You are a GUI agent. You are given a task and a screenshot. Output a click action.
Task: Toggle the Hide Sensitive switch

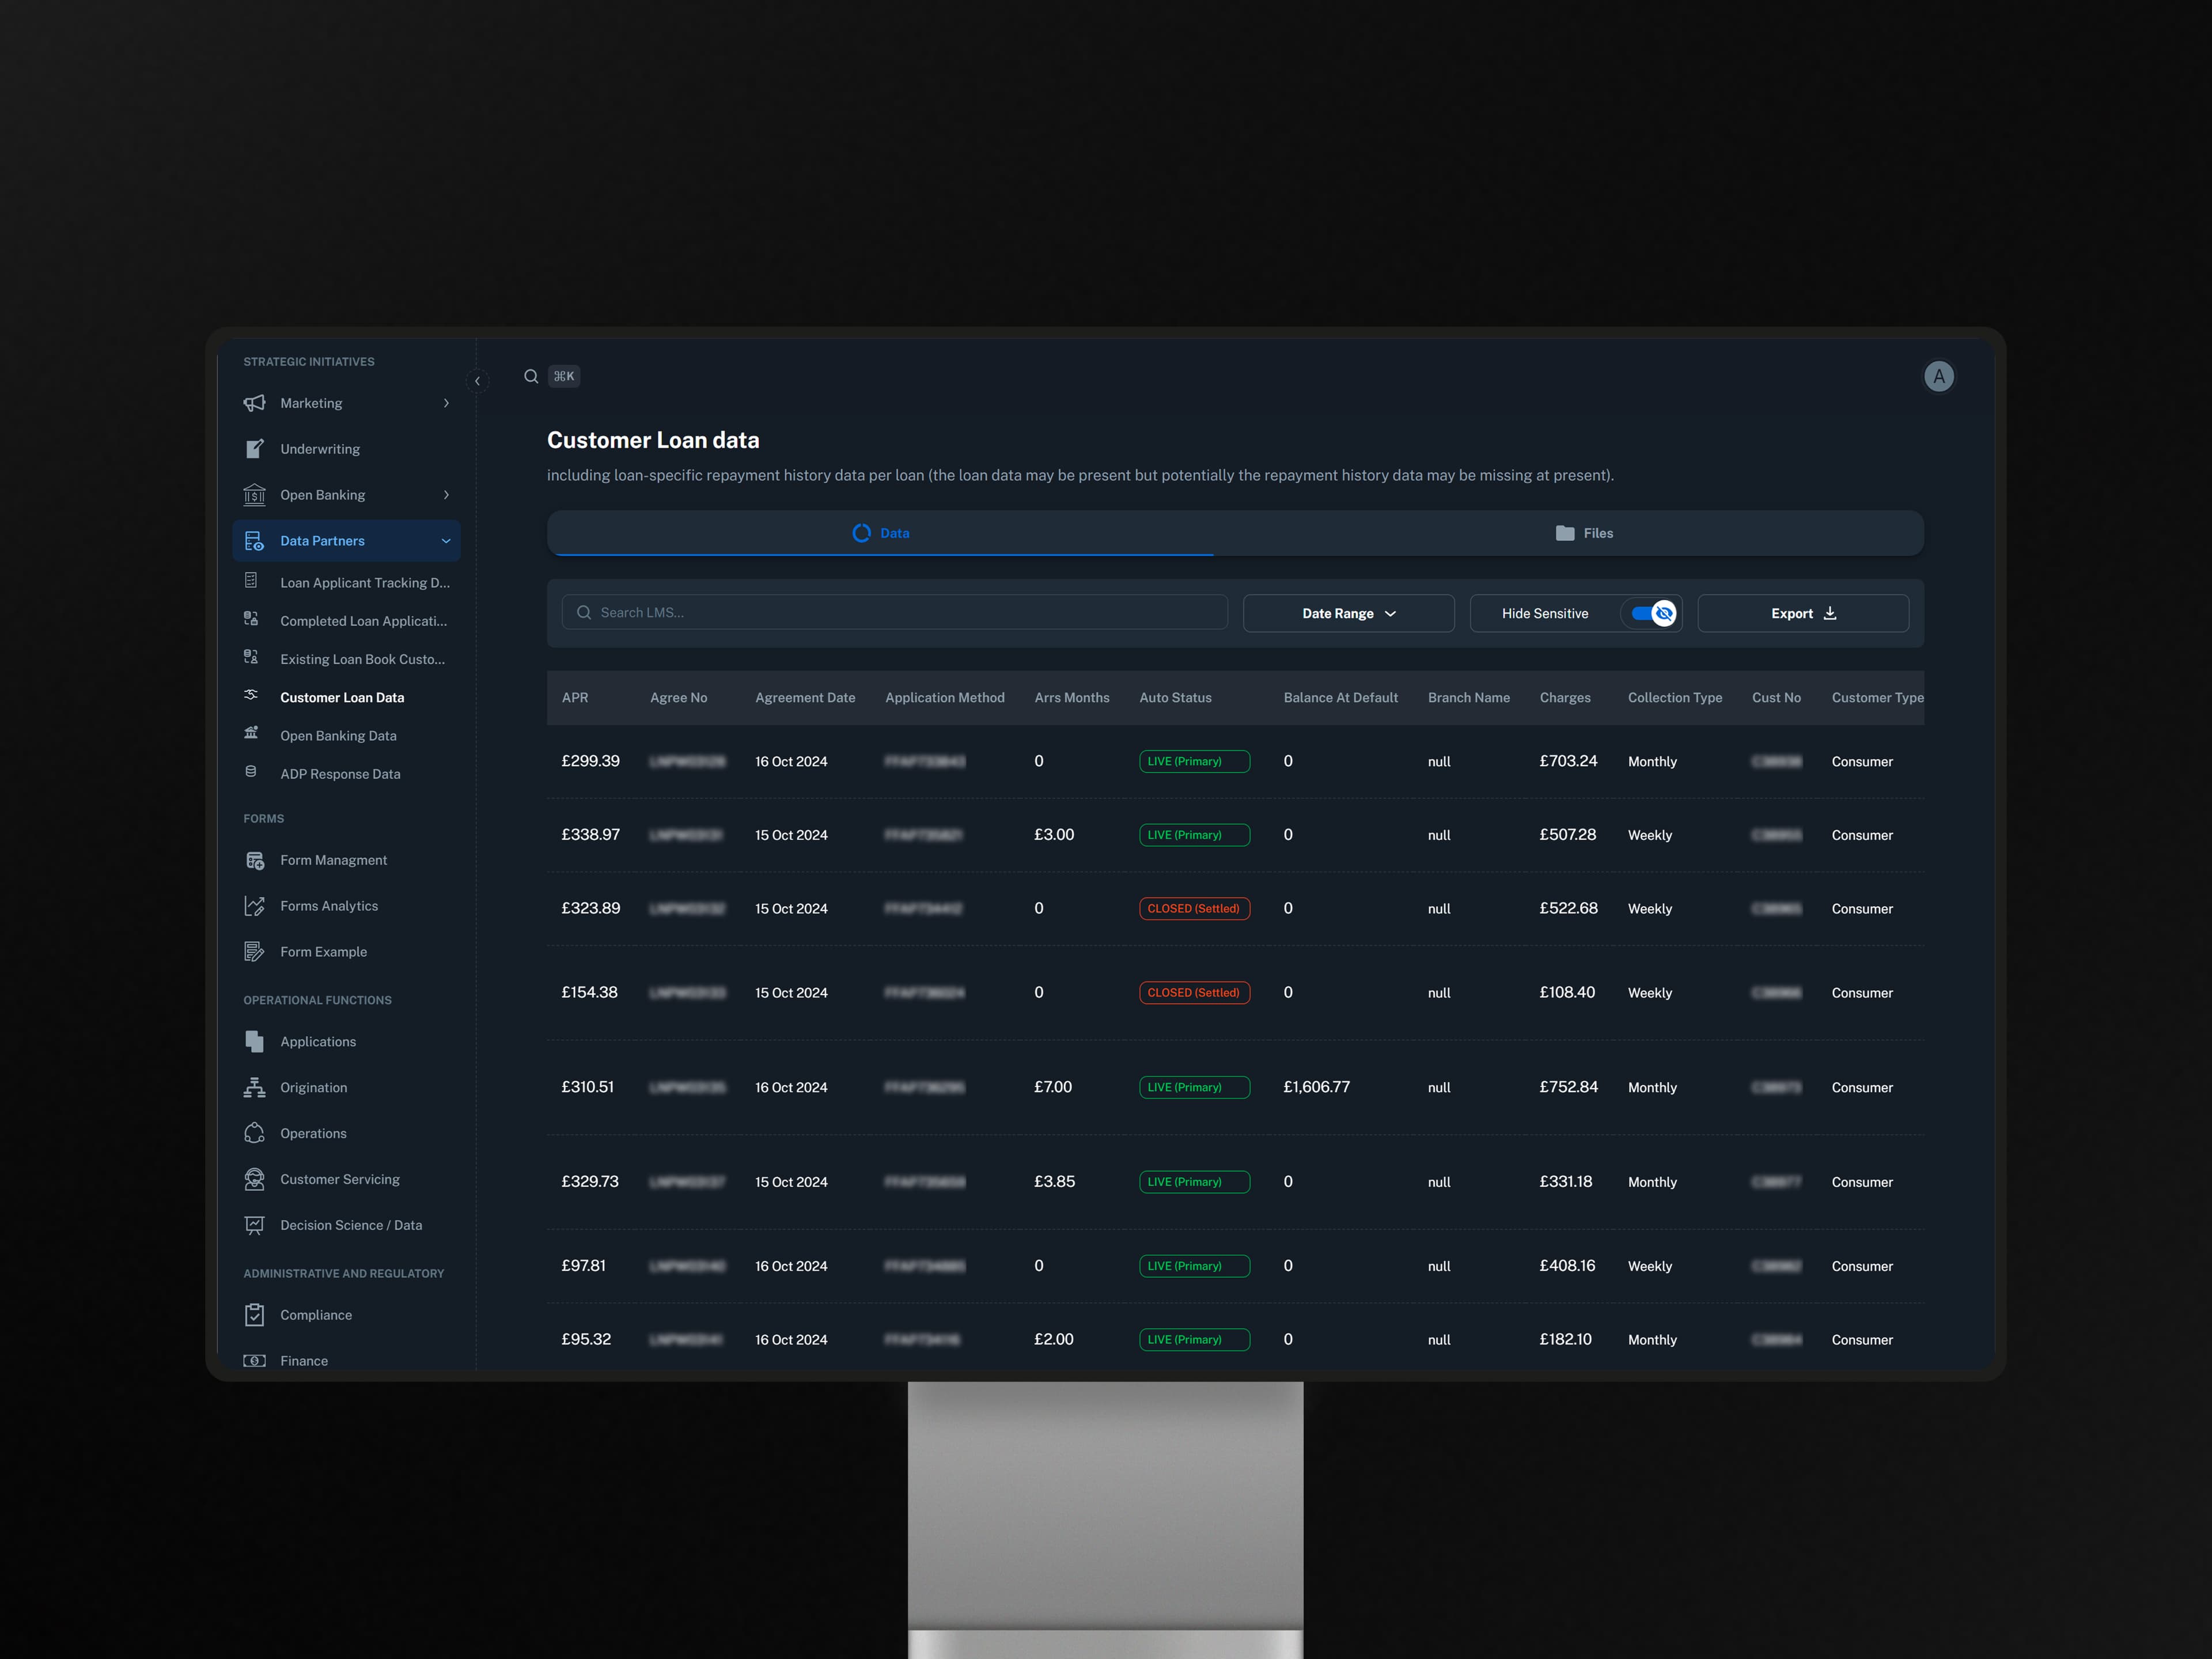coord(1652,613)
